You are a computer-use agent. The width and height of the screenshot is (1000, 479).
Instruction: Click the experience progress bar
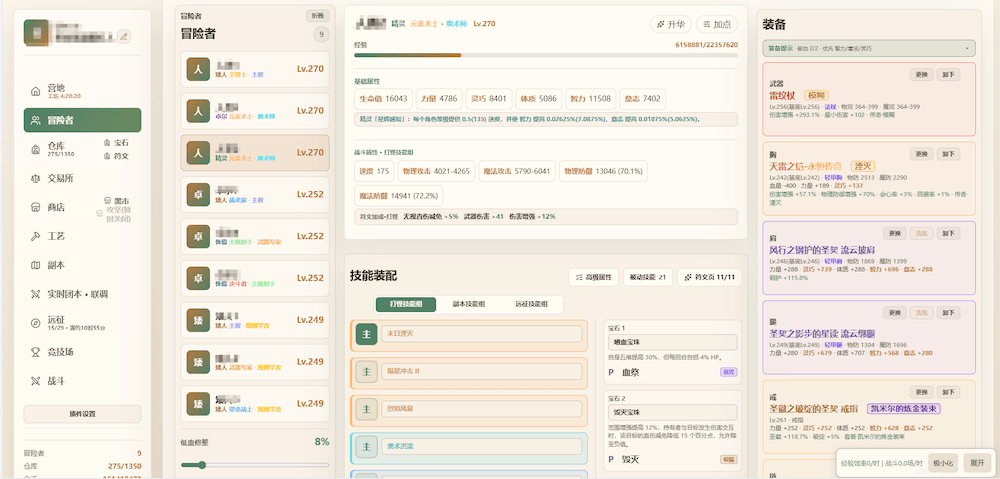click(x=546, y=55)
